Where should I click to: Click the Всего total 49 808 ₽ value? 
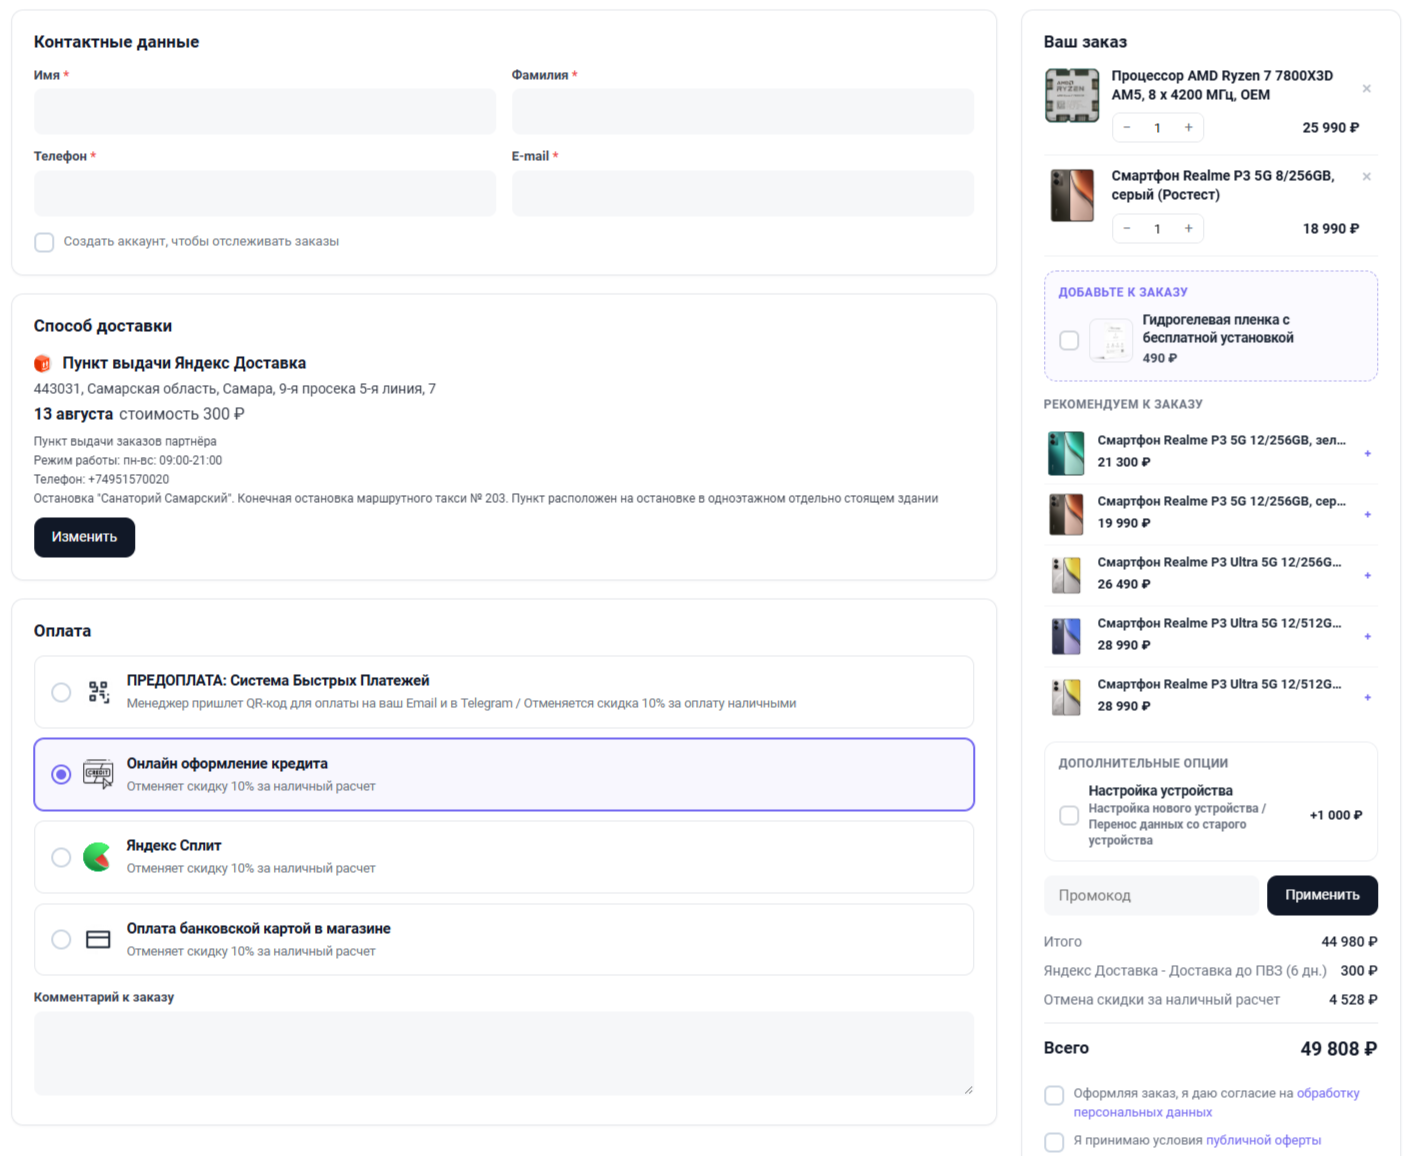[1338, 1049]
